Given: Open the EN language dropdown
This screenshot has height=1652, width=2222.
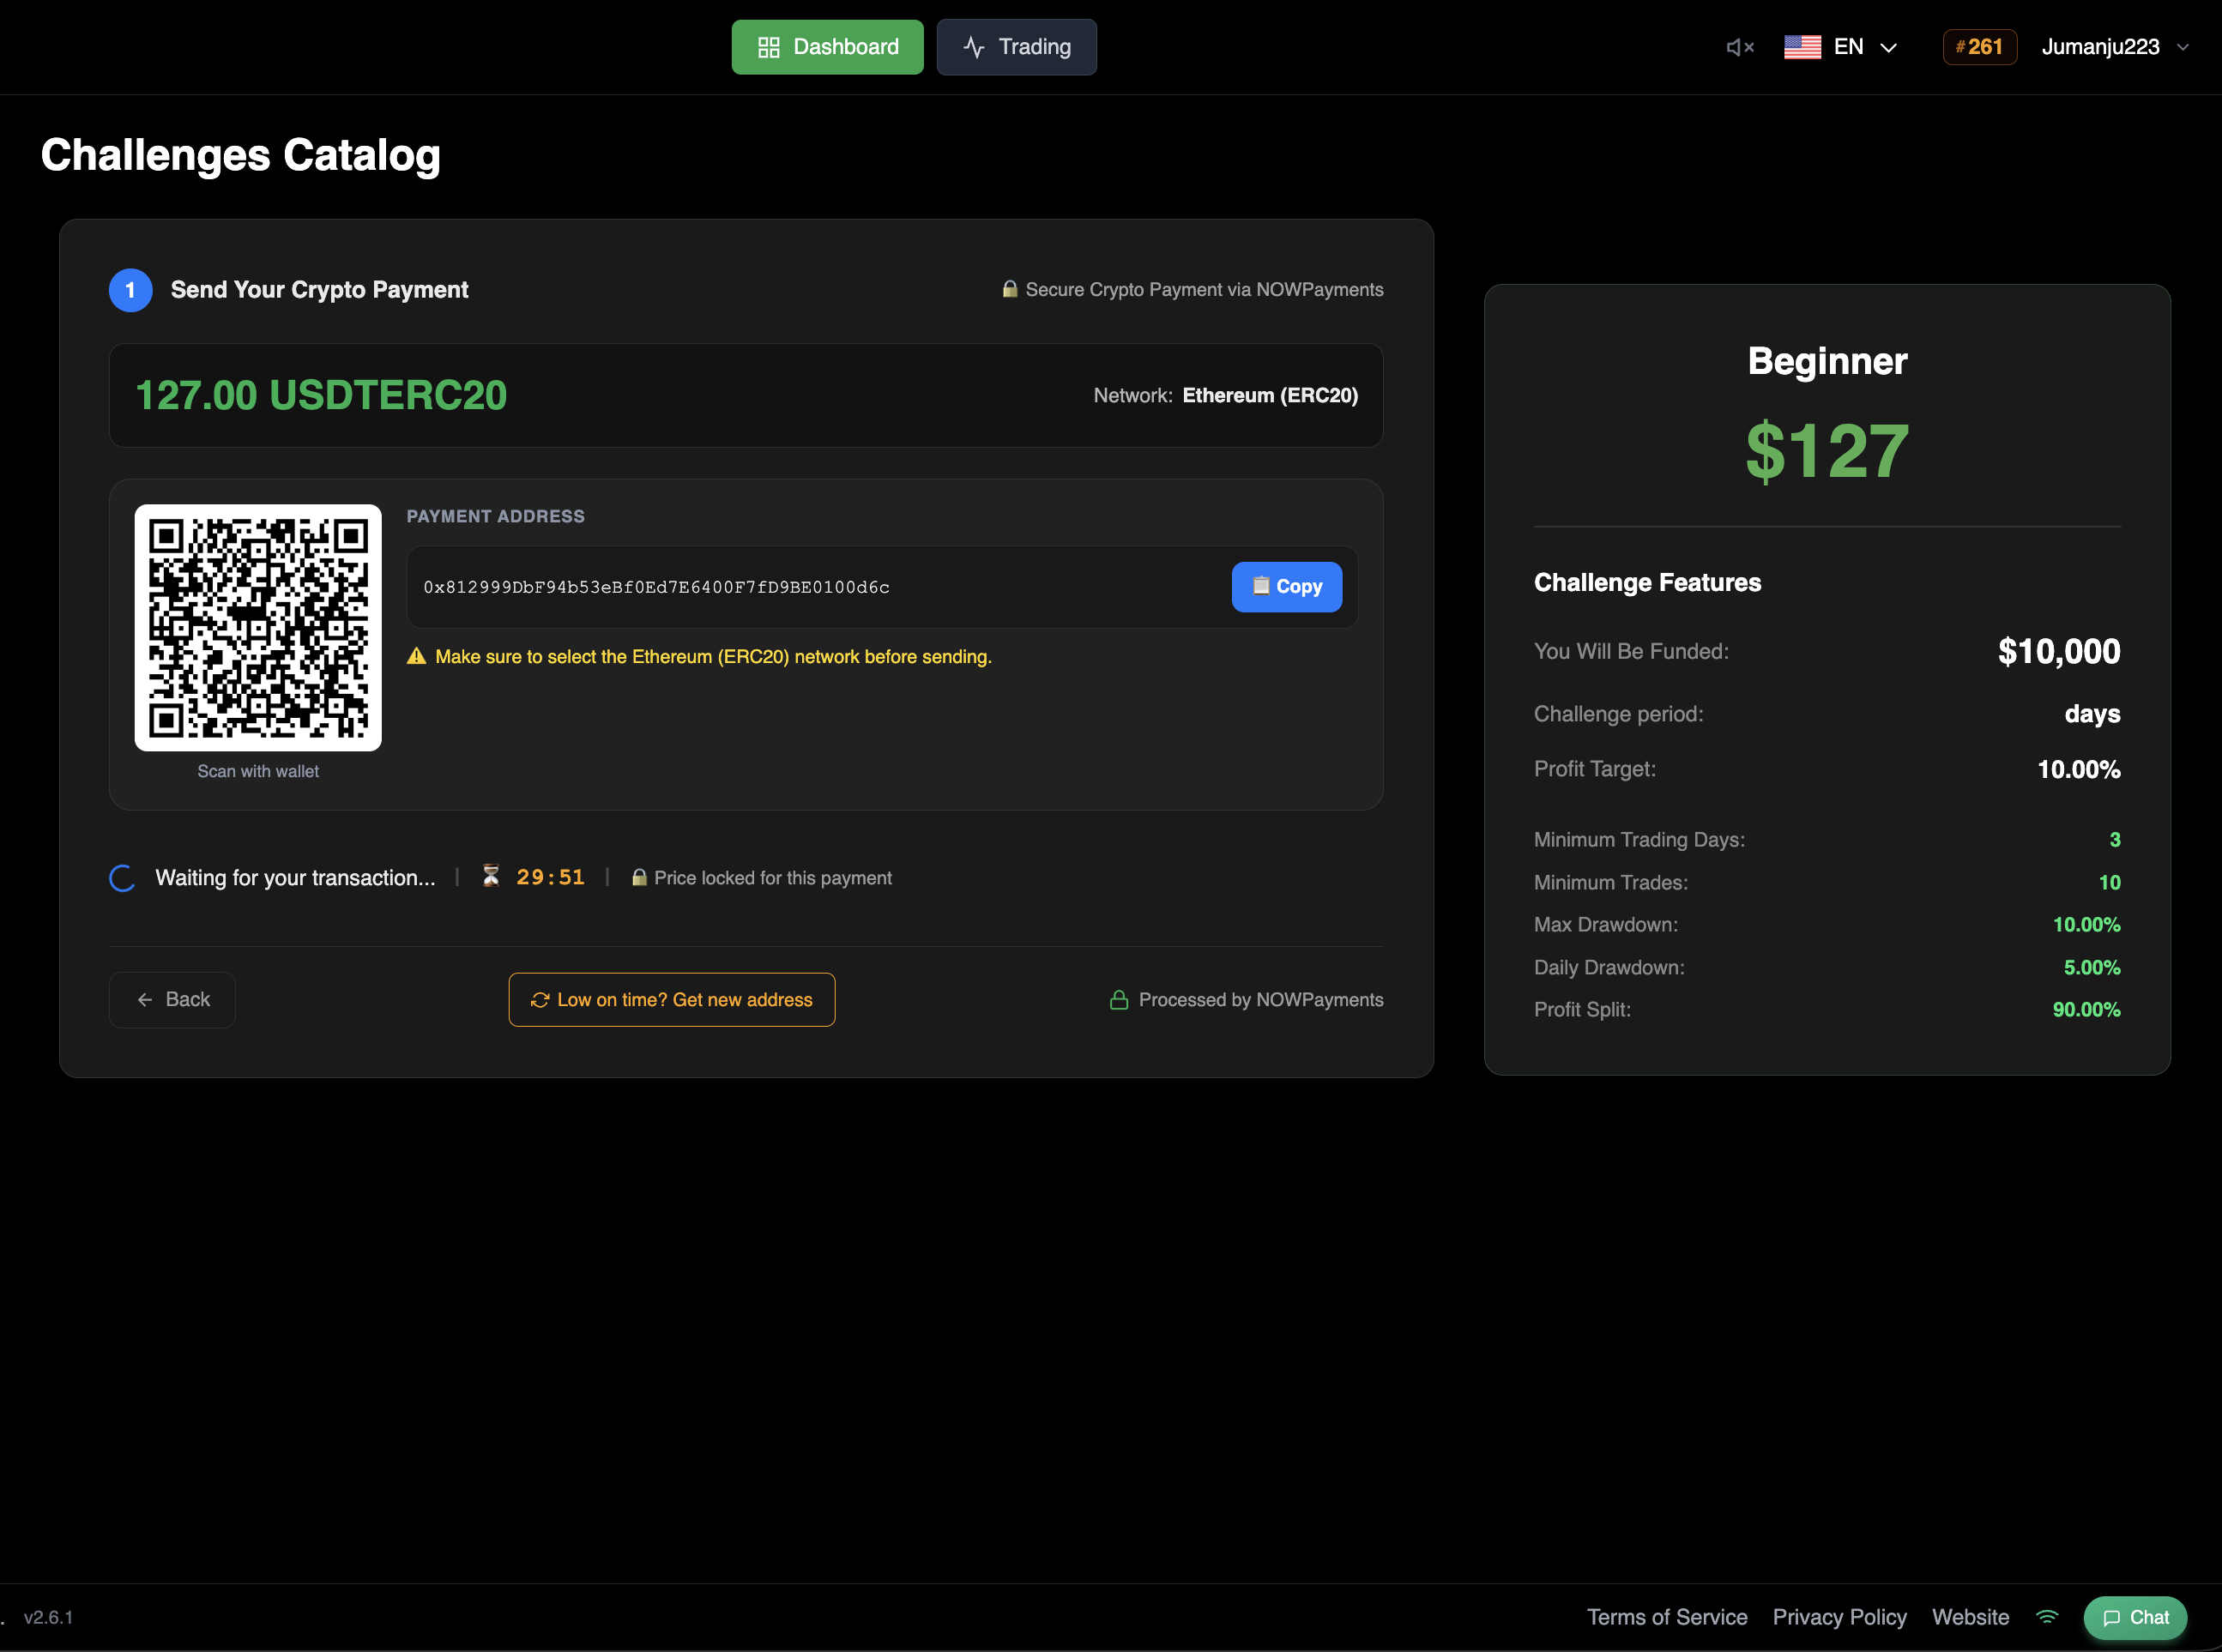Looking at the screenshot, I should 1890,47.
